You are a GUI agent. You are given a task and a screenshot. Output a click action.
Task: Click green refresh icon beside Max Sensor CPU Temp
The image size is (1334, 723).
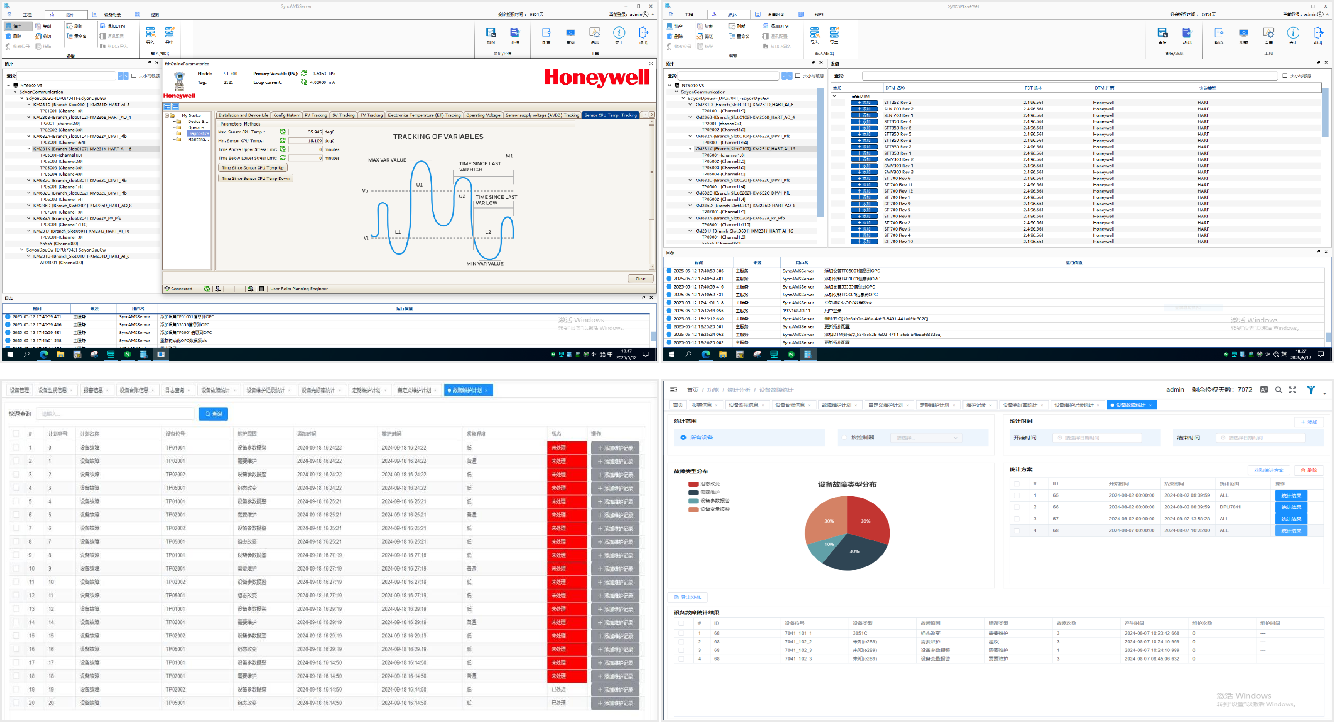282,131
